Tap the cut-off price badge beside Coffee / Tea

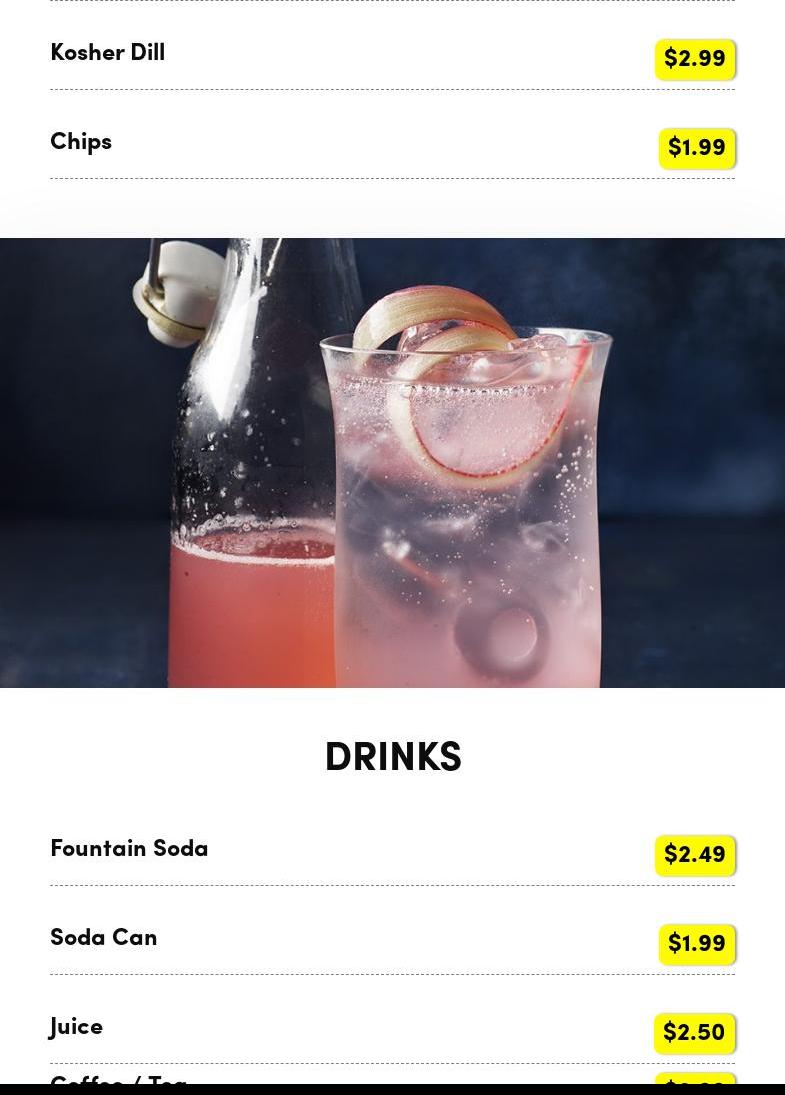(695, 1078)
